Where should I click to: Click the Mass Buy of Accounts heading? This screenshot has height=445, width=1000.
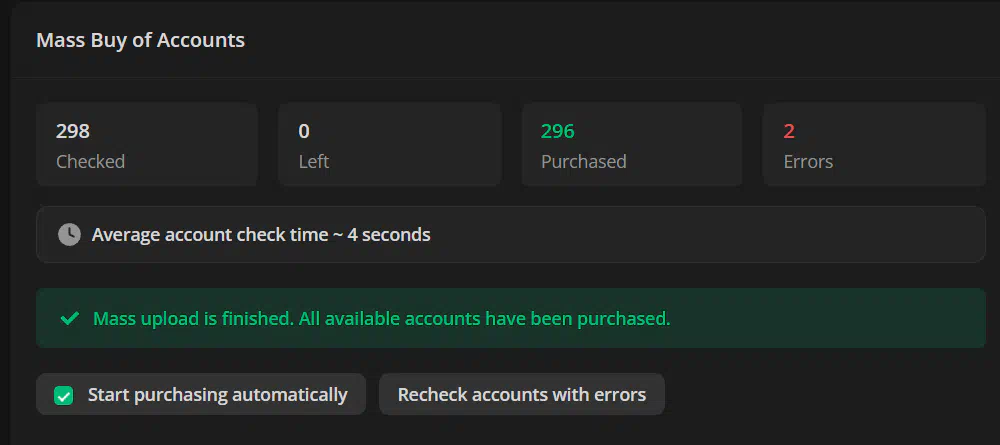[140, 40]
